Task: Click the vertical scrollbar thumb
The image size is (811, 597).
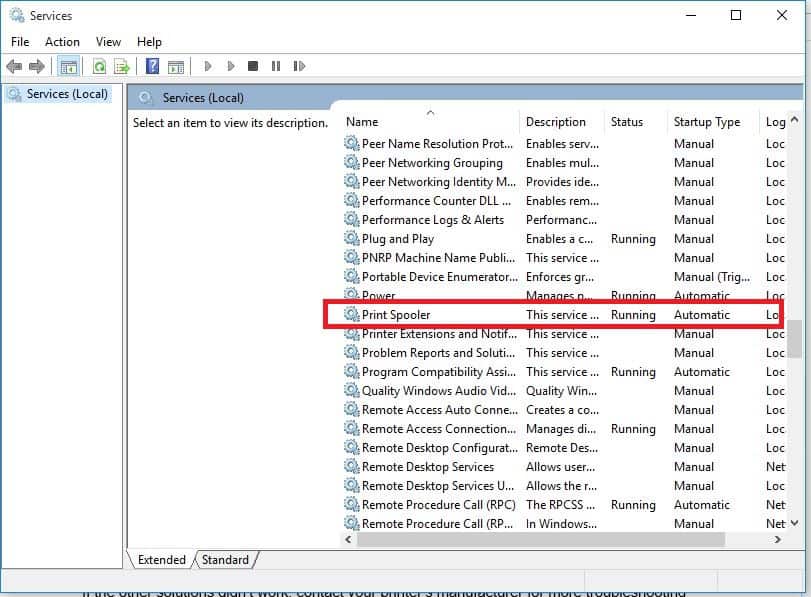Action: pyautogui.click(x=795, y=339)
